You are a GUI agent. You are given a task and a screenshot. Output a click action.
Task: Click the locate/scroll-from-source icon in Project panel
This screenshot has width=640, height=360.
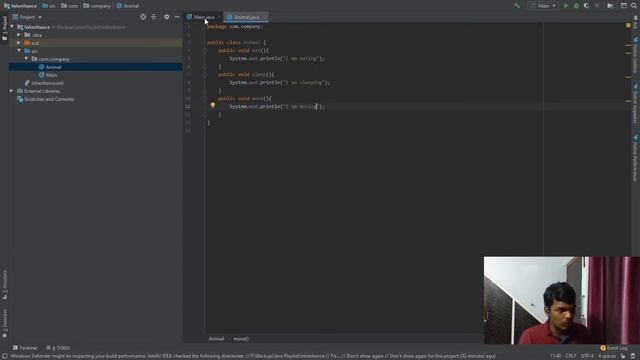click(143, 17)
